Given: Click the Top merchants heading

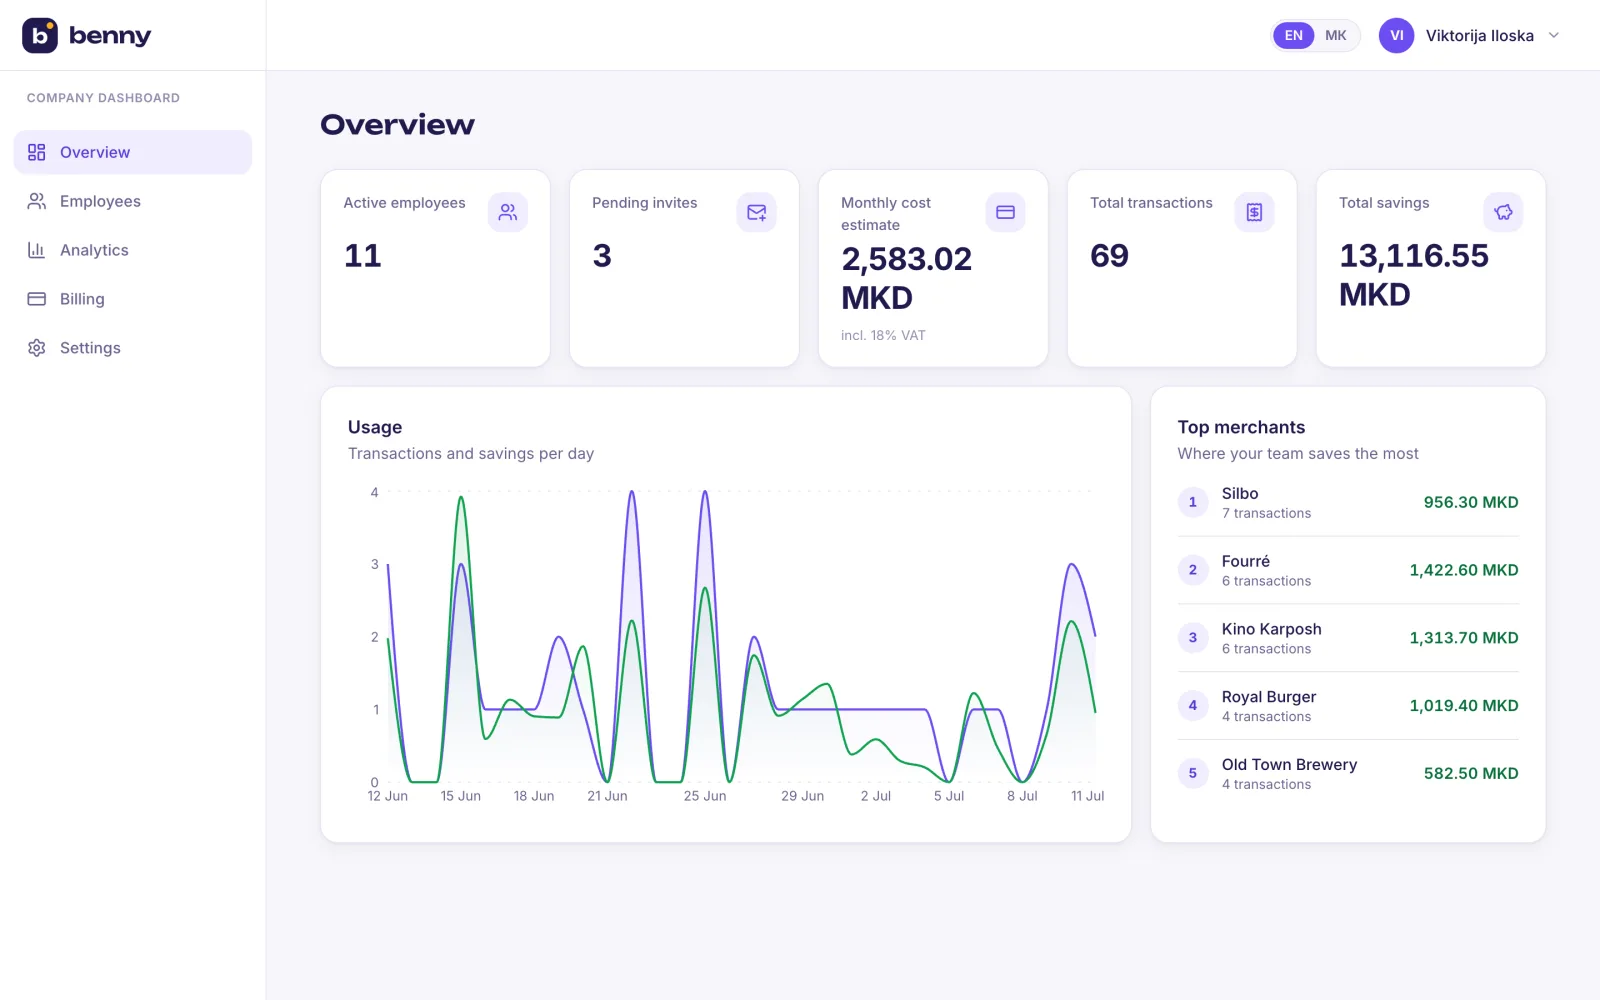Looking at the screenshot, I should (x=1241, y=427).
